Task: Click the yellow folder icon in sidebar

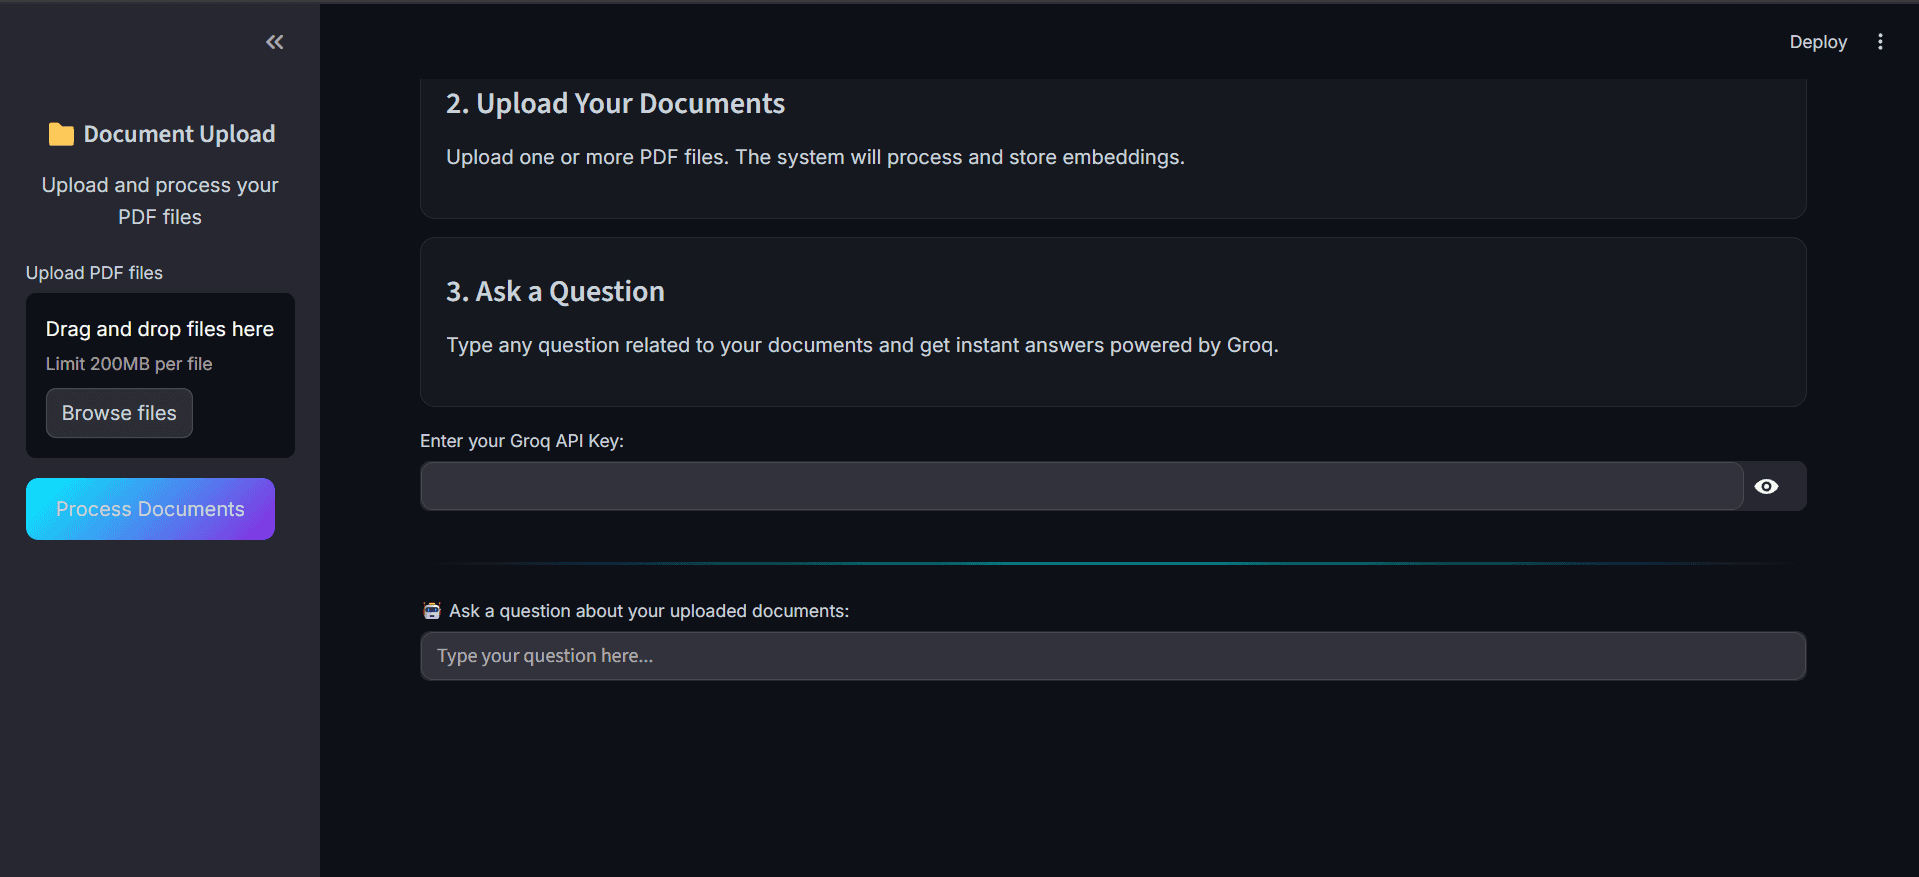Action: [x=61, y=134]
